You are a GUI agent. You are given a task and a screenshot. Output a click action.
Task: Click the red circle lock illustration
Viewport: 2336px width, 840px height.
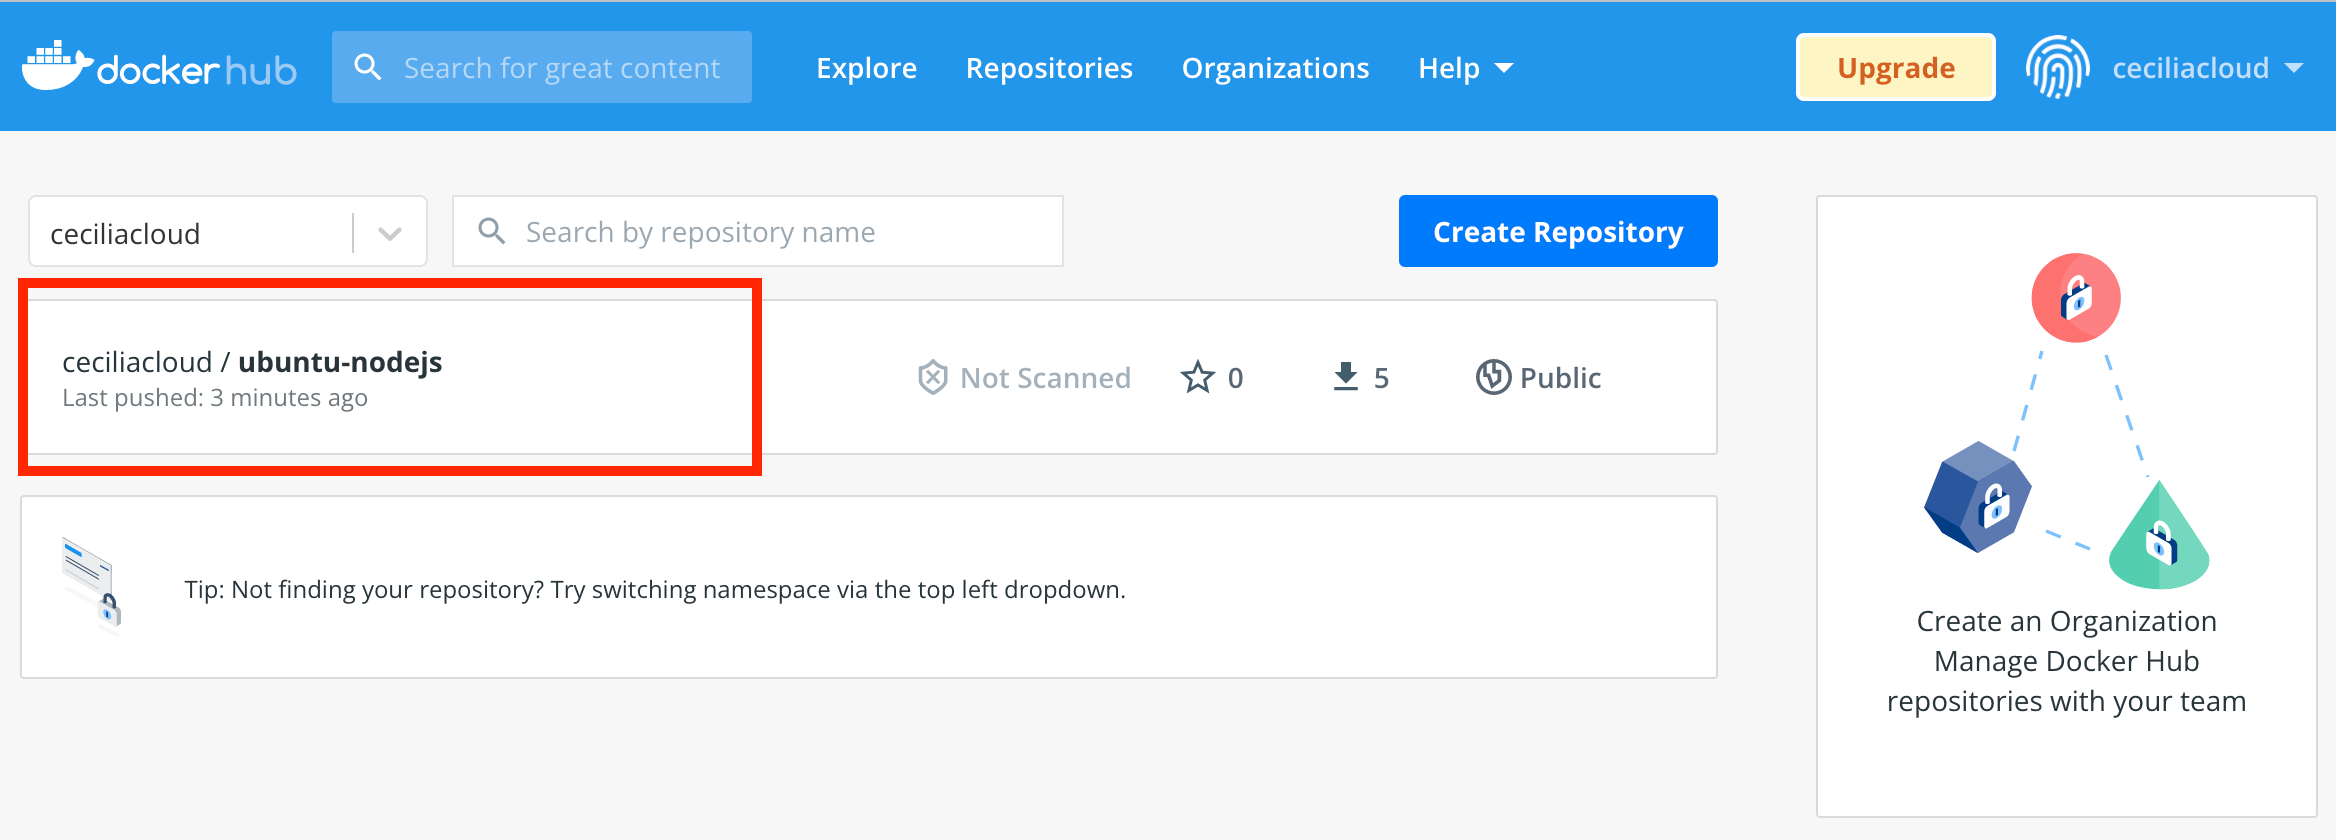[2076, 298]
